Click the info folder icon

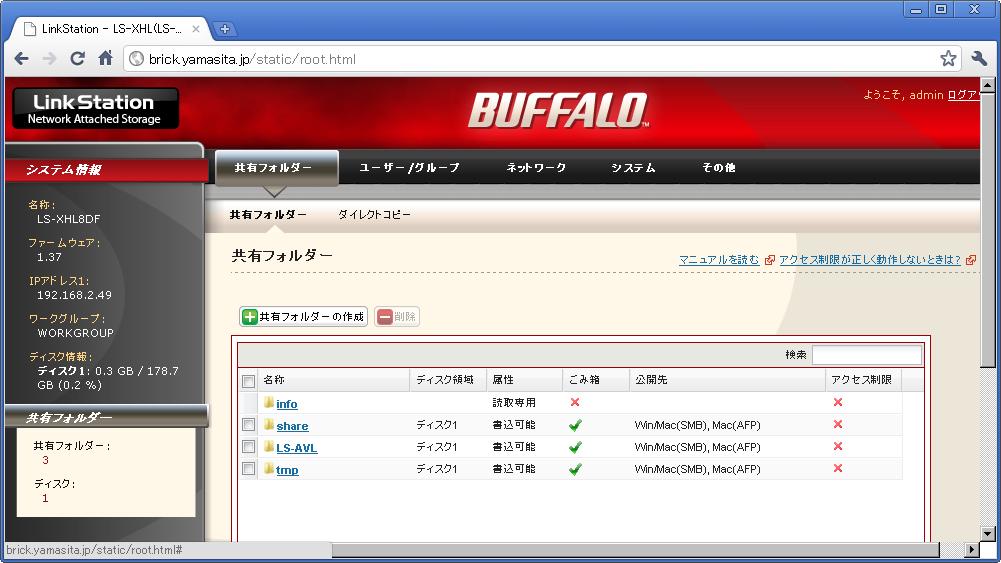269,402
